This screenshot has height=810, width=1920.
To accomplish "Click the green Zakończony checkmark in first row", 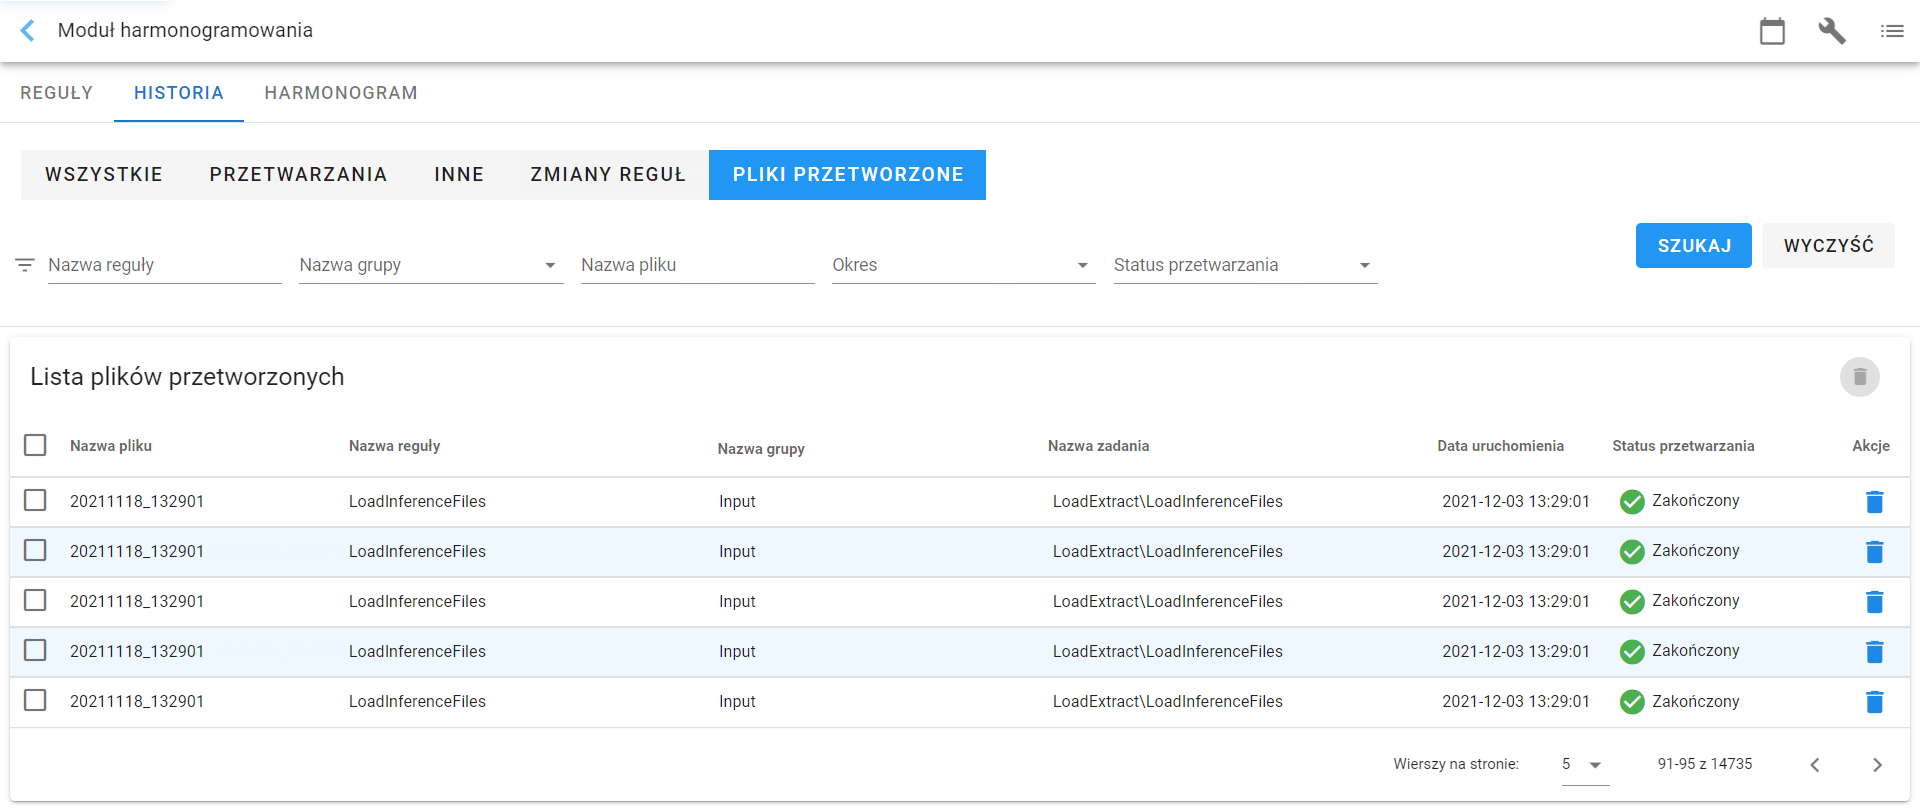I will (1632, 502).
